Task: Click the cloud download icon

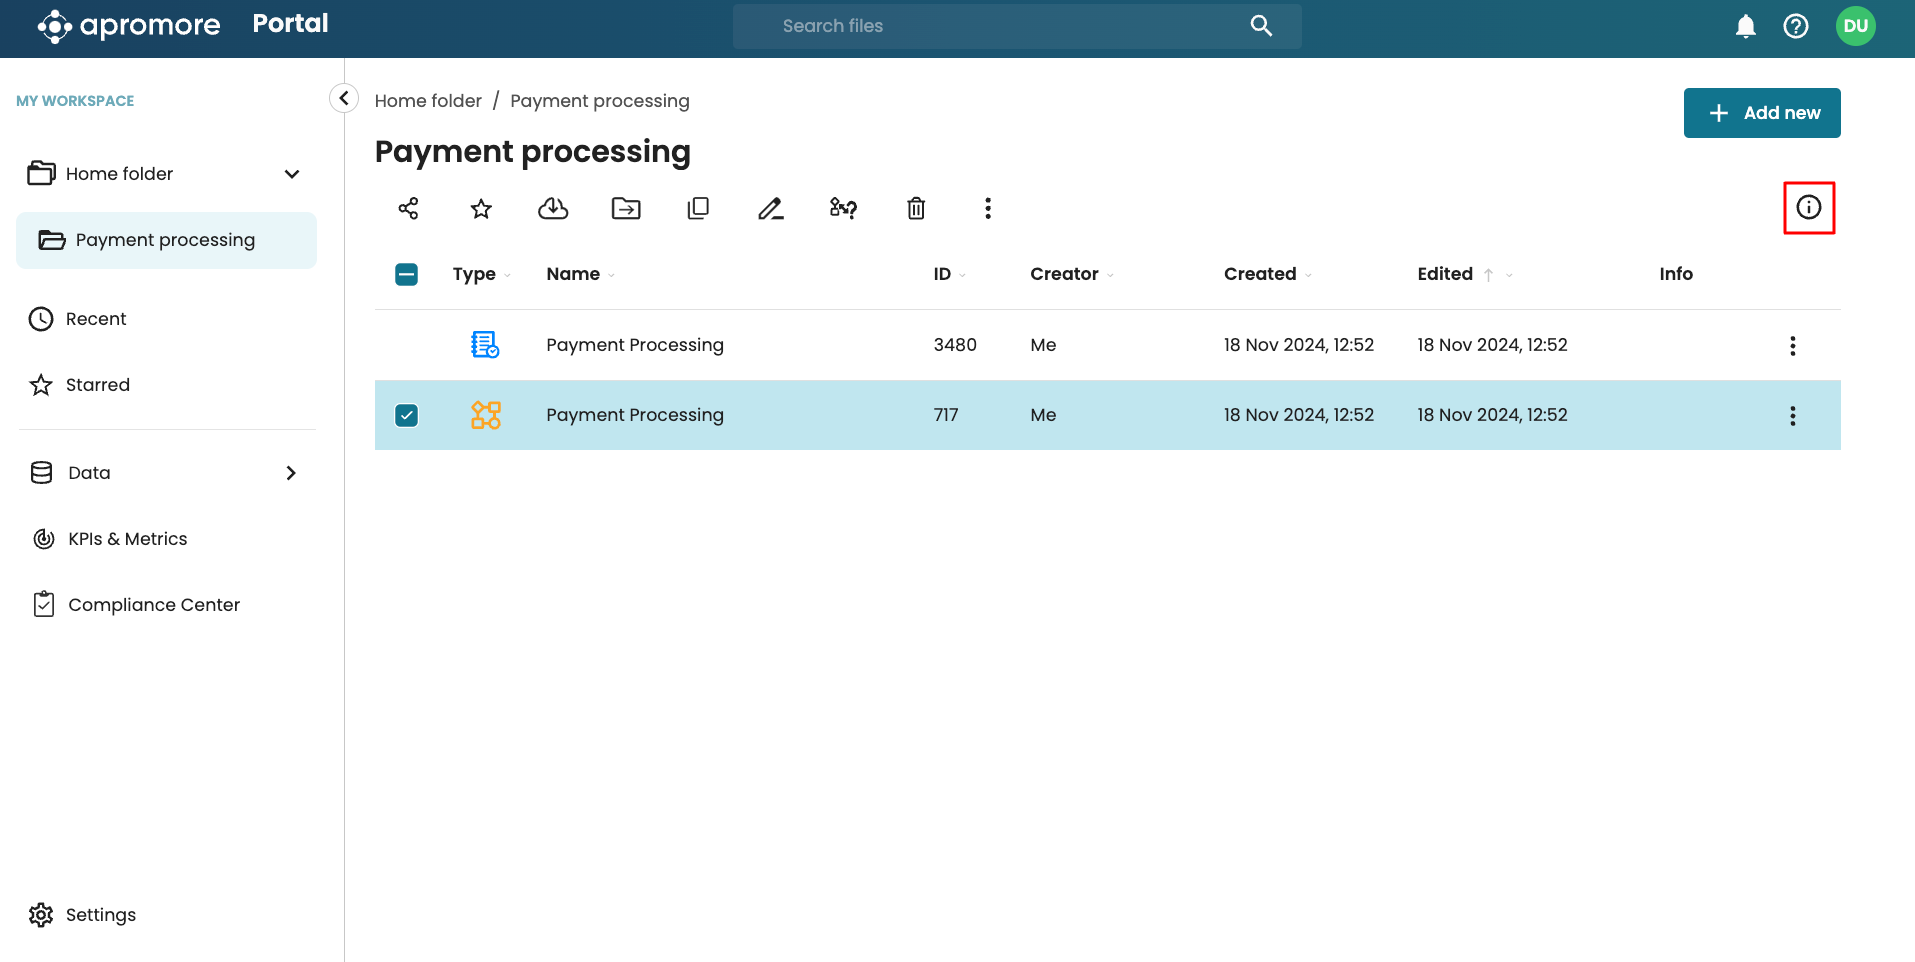Action: [x=553, y=208]
